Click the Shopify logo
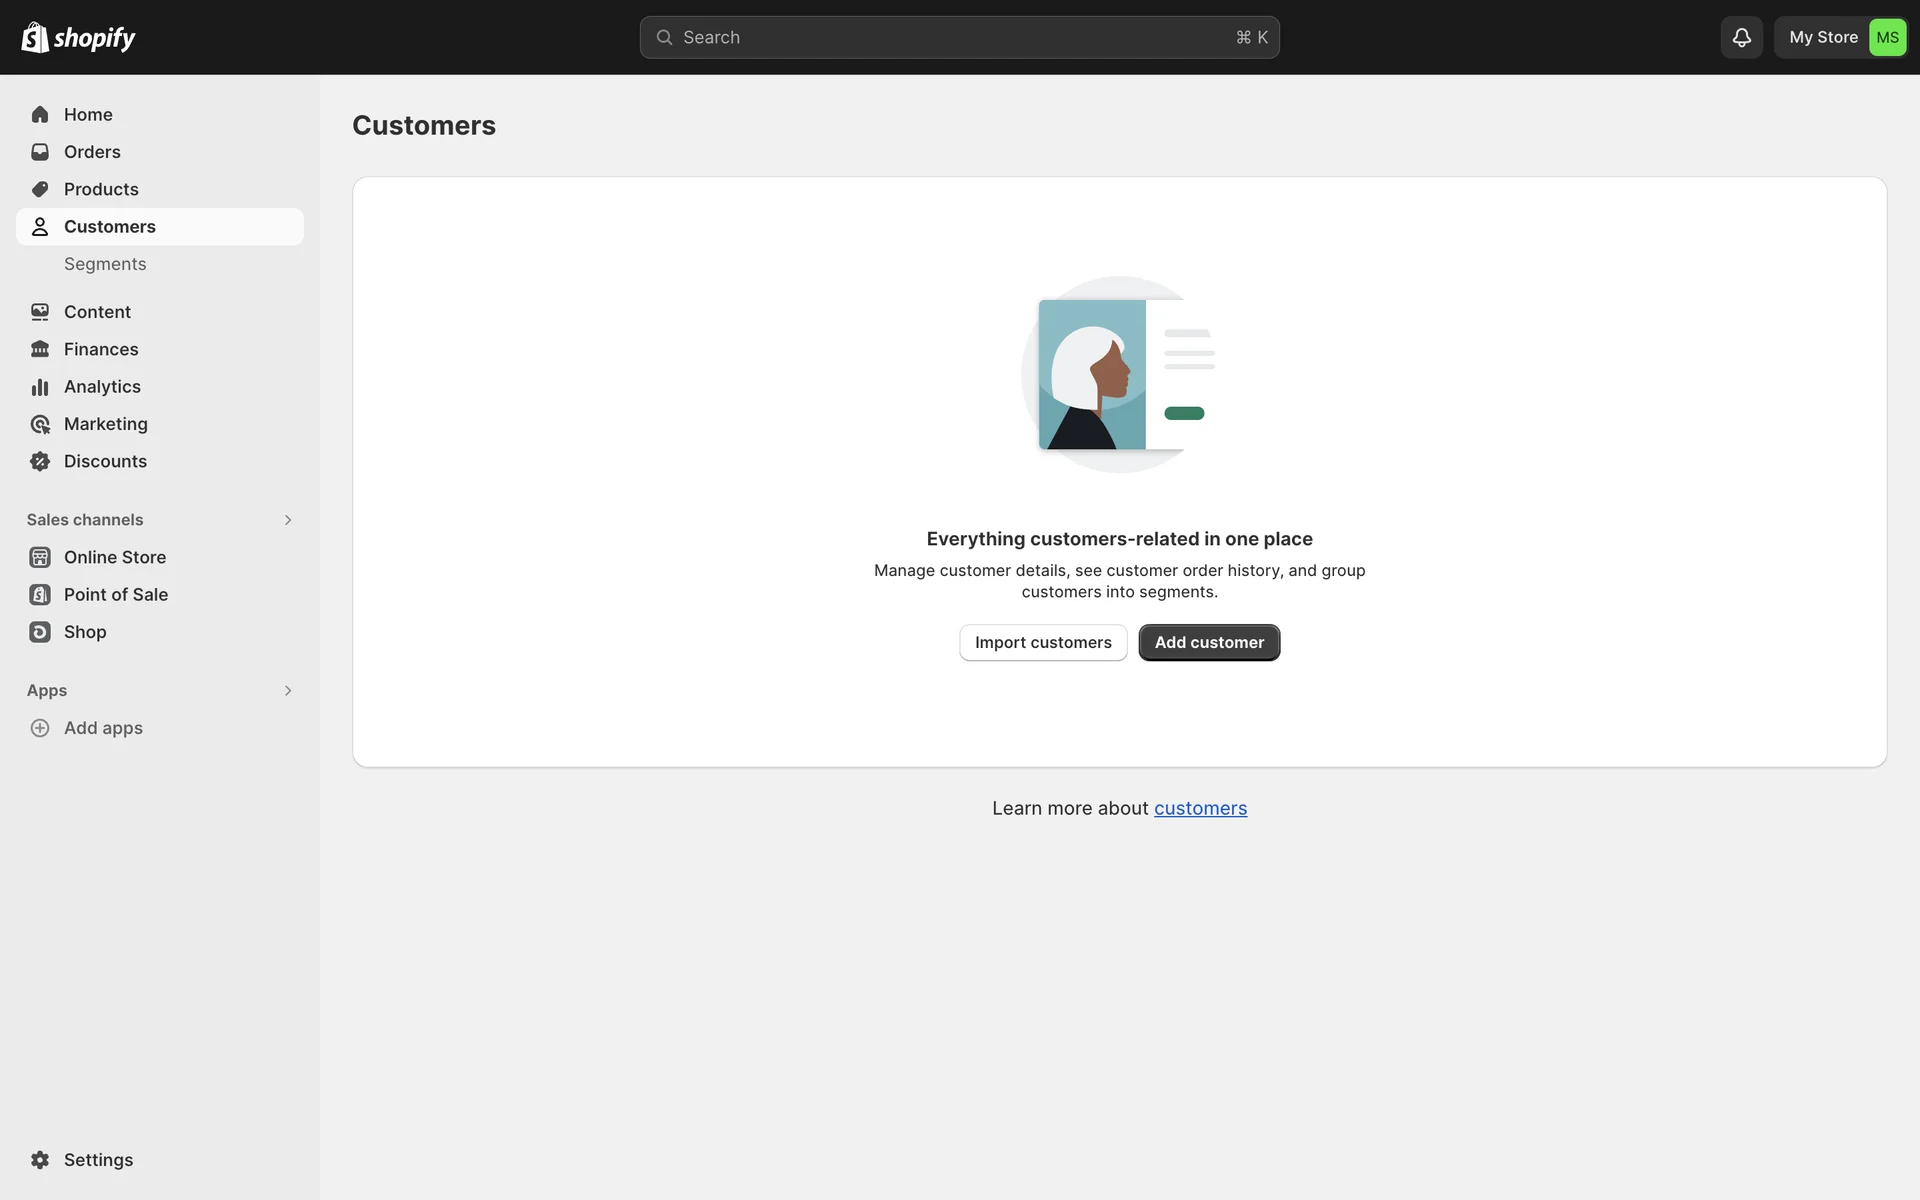1920x1200 pixels. 78,38
